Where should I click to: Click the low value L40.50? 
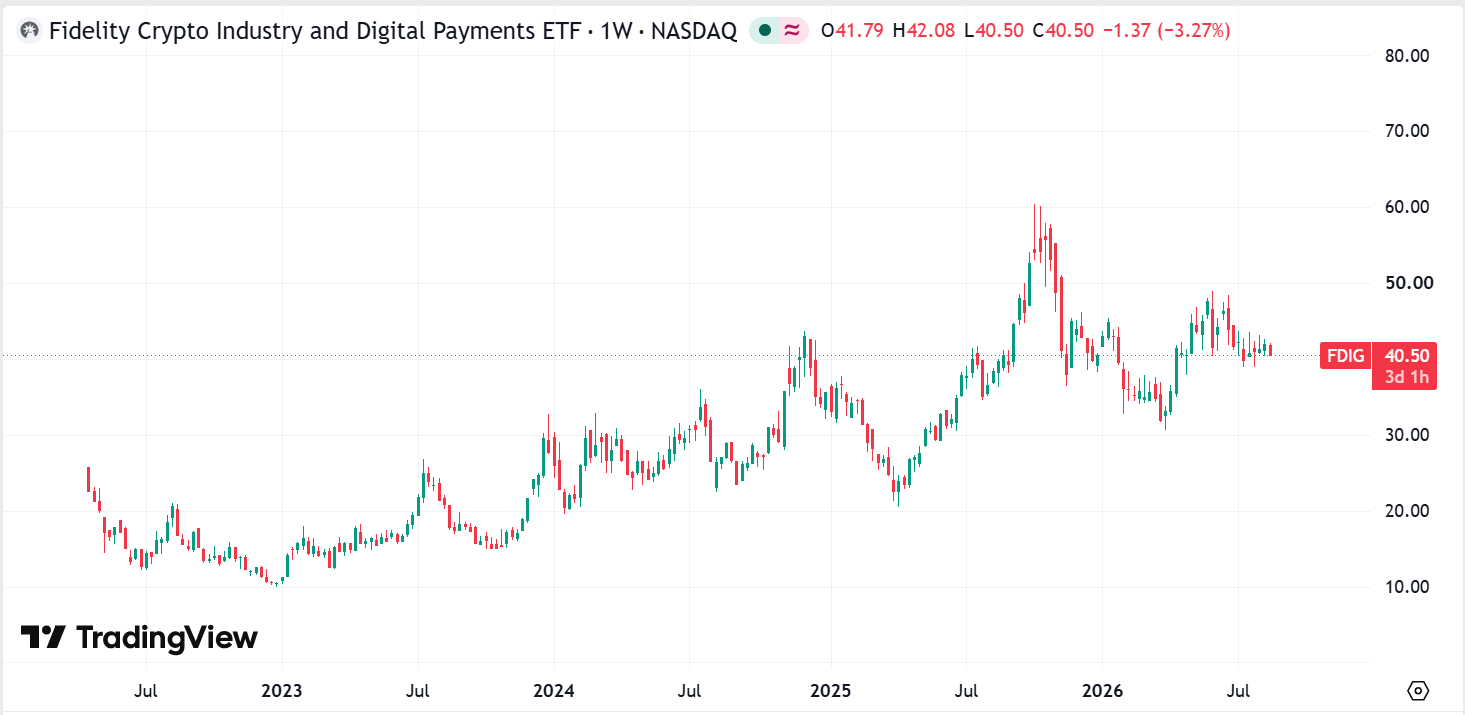(x=993, y=31)
